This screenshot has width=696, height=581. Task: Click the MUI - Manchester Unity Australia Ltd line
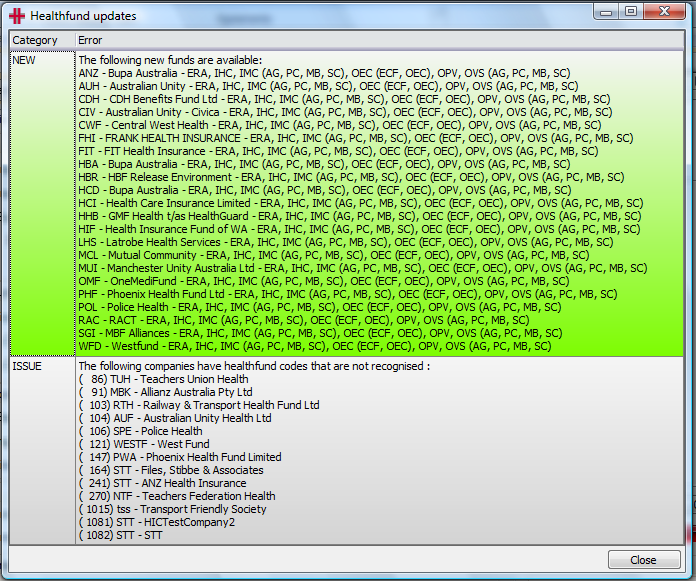point(363,269)
